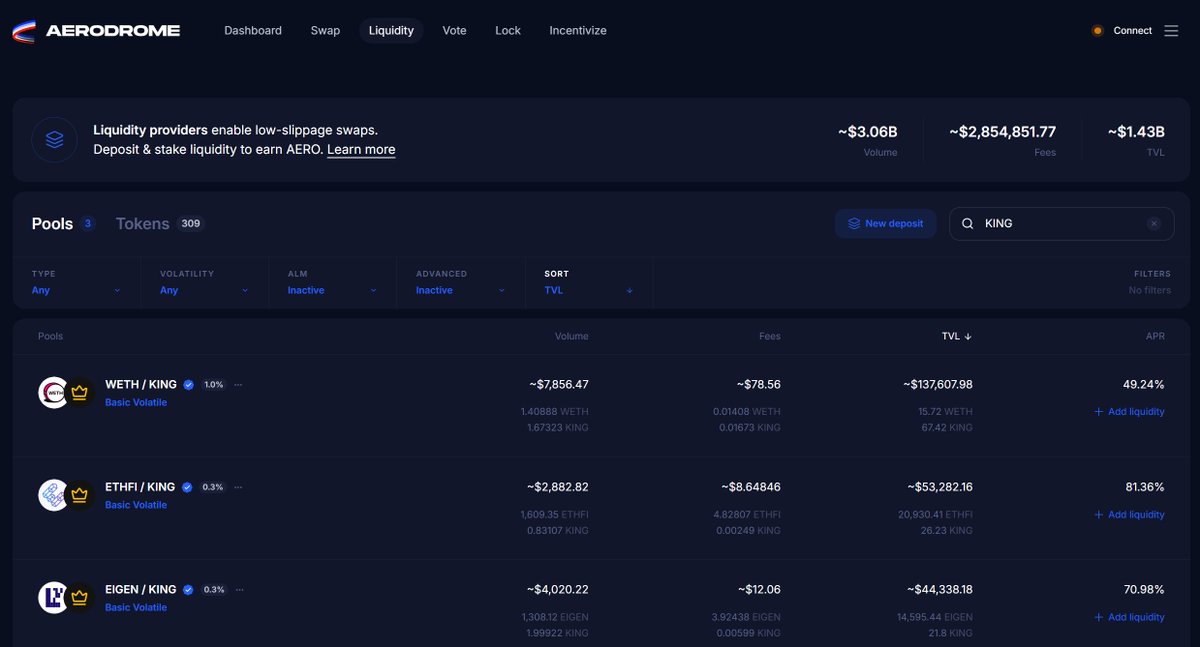1200x647 pixels.
Task: Select the Liquidity nav item
Action: (x=391, y=31)
